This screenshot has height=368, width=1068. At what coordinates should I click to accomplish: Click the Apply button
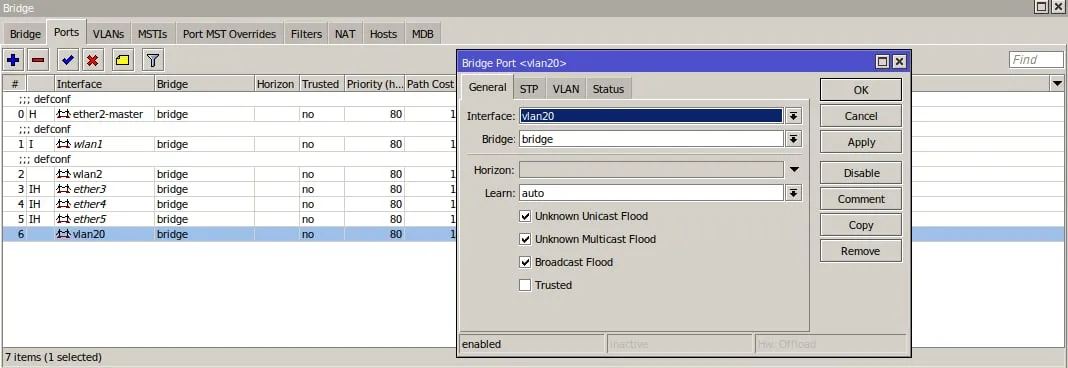point(861,142)
